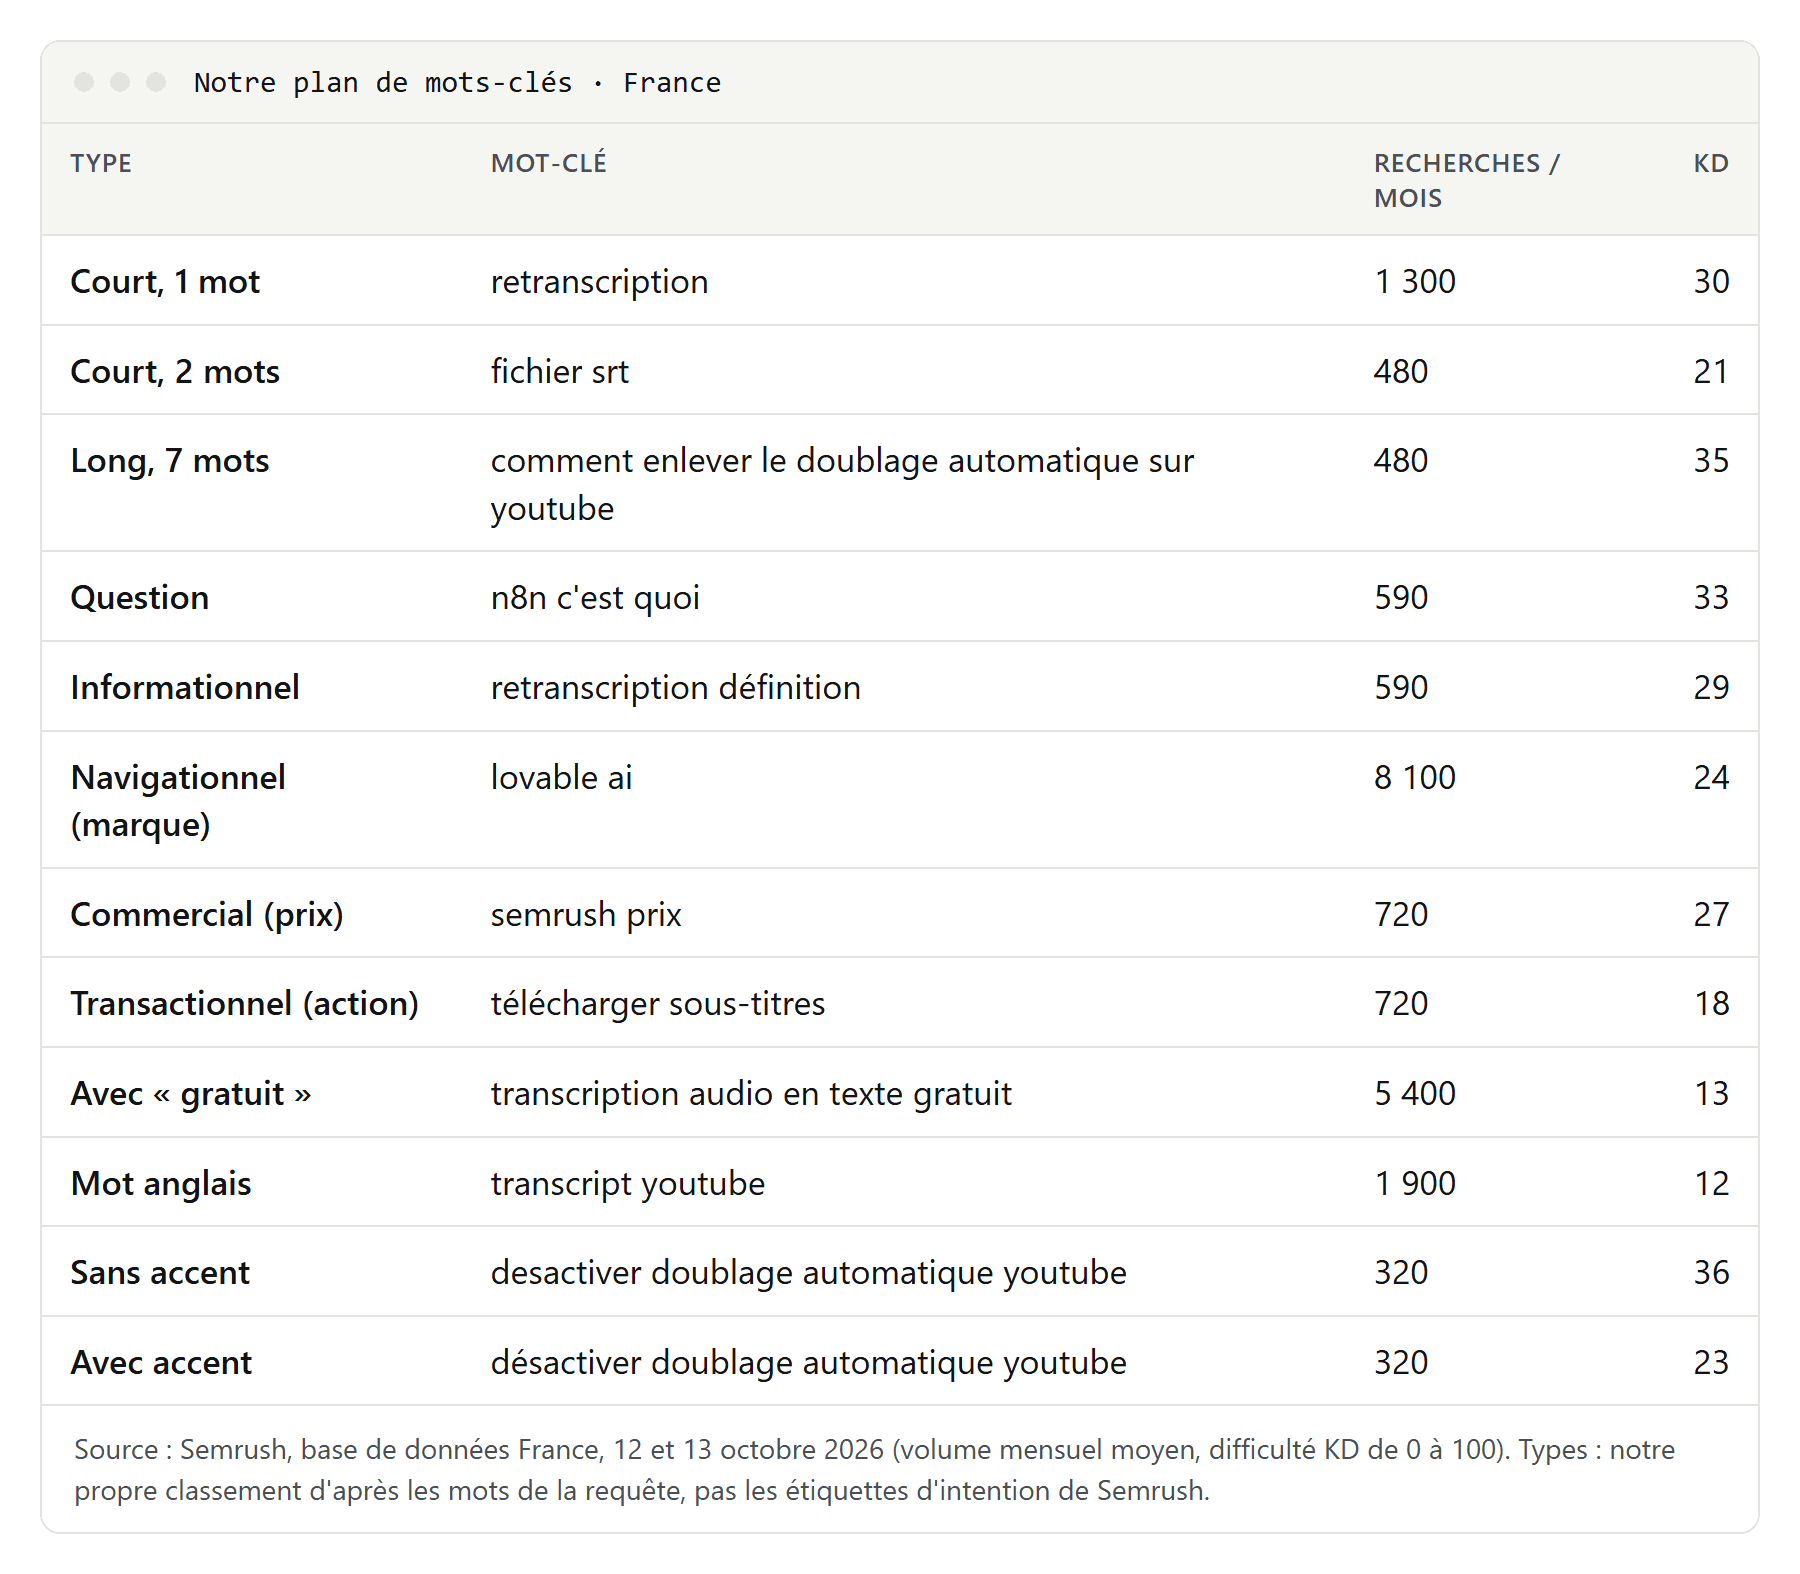The height and width of the screenshot is (1574, 1800).
Task: Click the 'Long, 7 mots' type label
Action: [170, 460]
